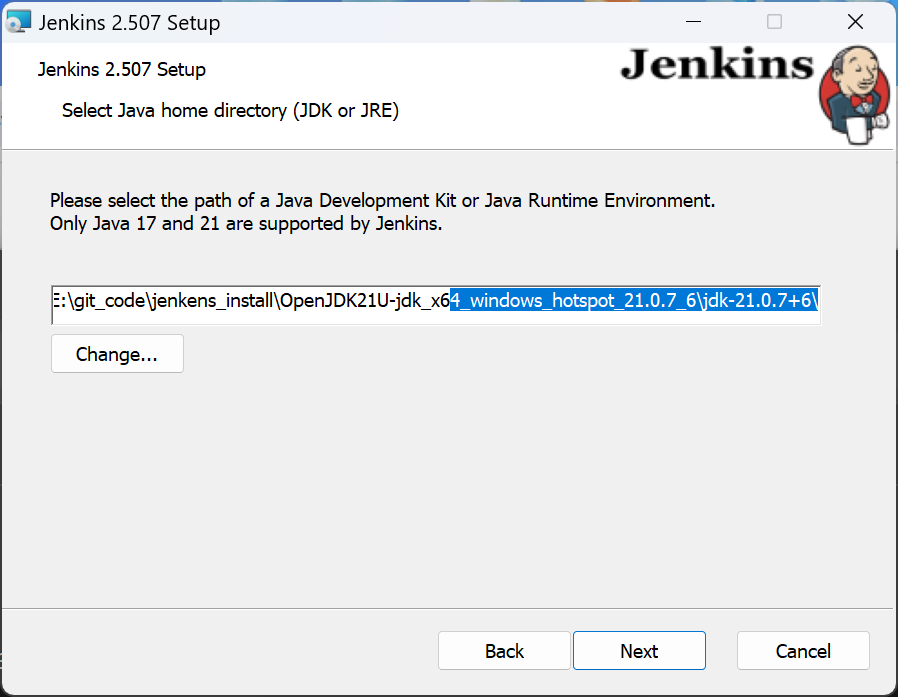Cancel the Jenkins installation
Viewport: 898px width, 697px height.
click(x=803, y=650)
